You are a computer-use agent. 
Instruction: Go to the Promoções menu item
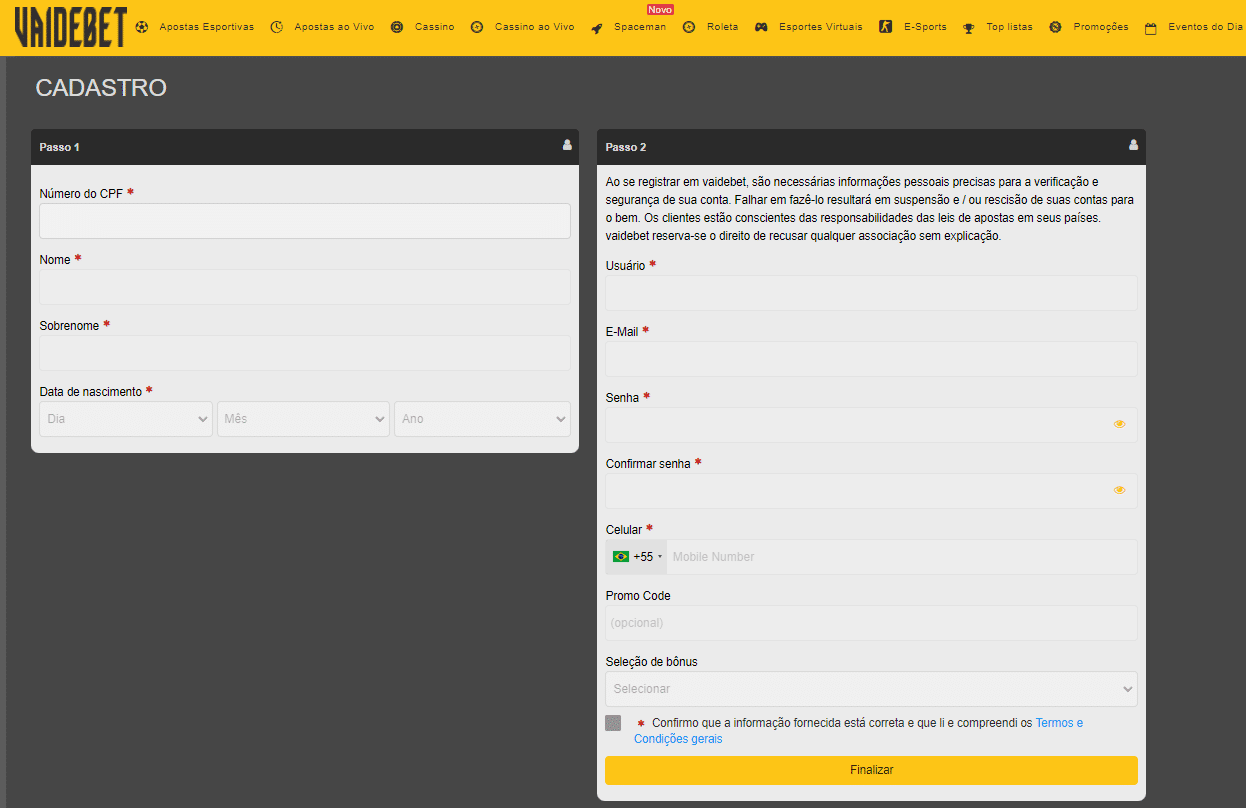(1100, 27)
